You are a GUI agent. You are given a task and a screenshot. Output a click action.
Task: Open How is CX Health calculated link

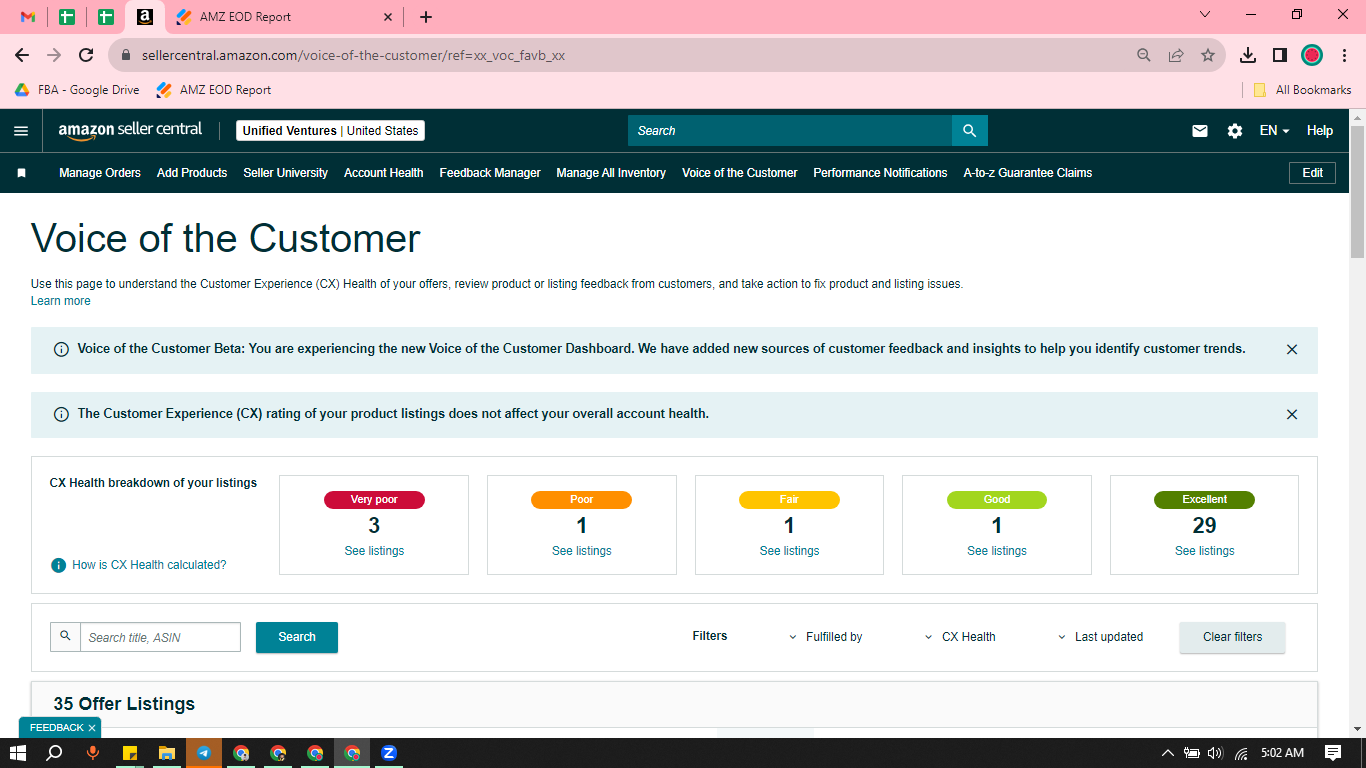pyautogui.click(x=149, y=565)
